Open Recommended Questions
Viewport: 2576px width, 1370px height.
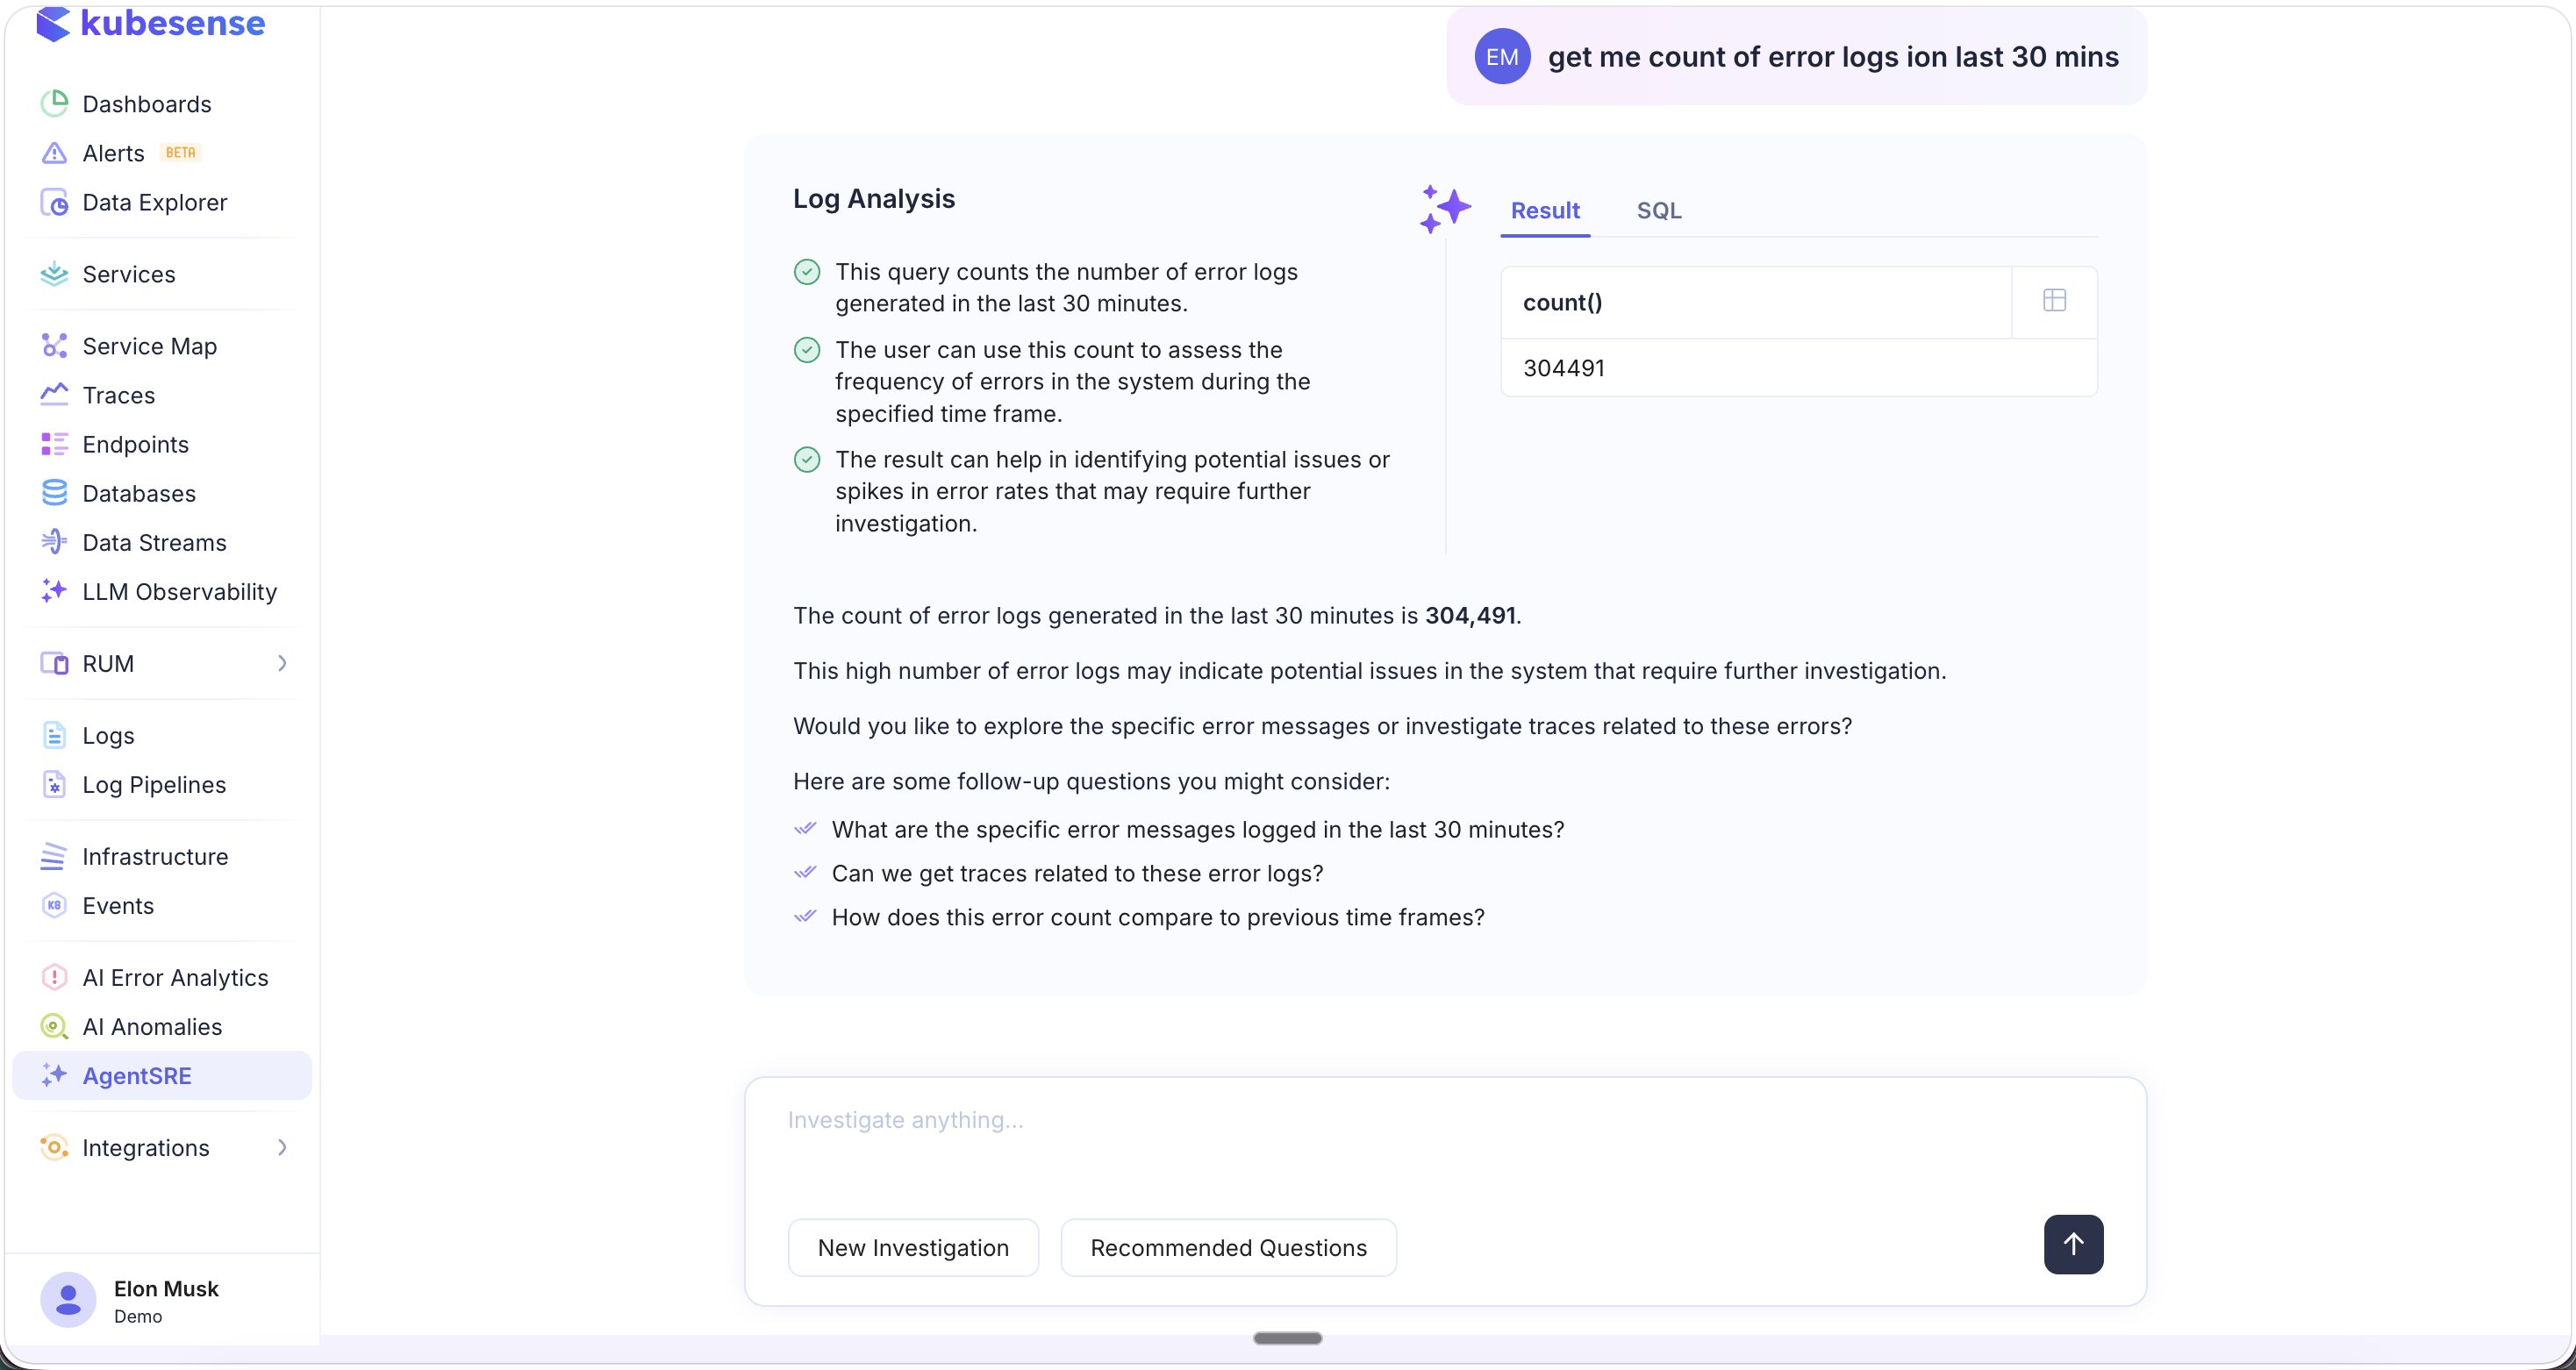tap(1228, 1247)
